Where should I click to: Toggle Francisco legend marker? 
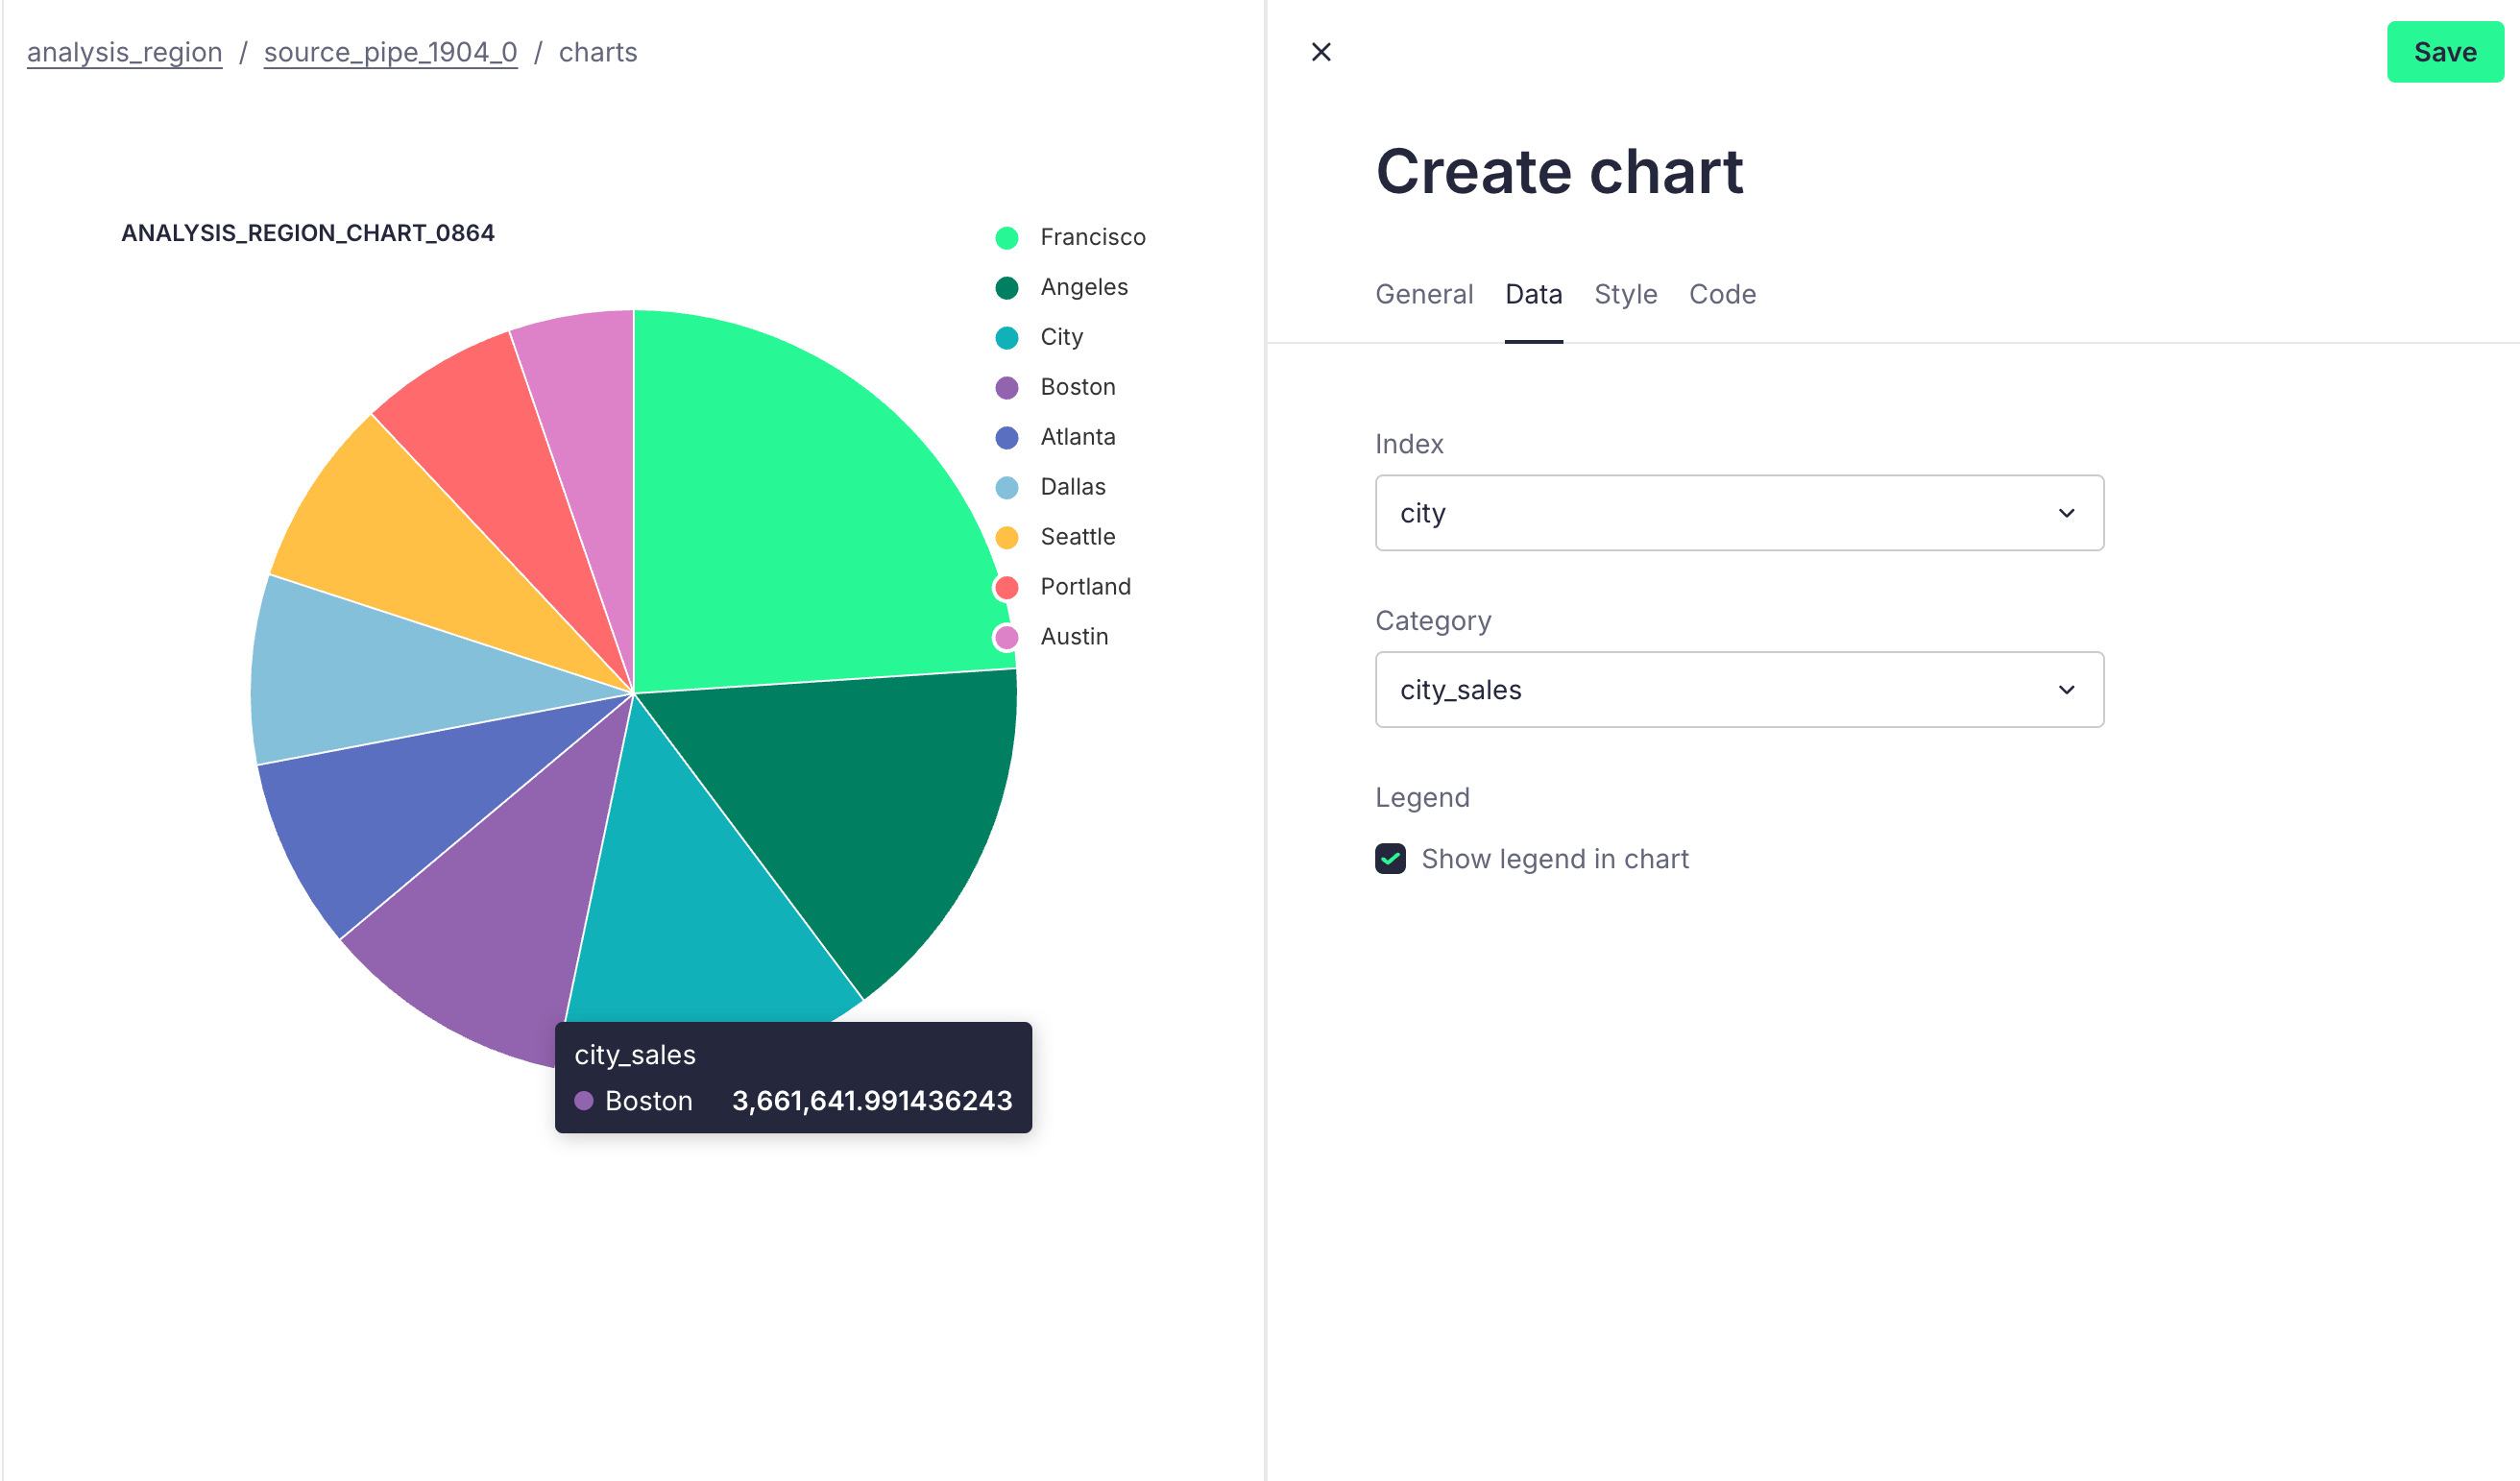[1006, 238]
